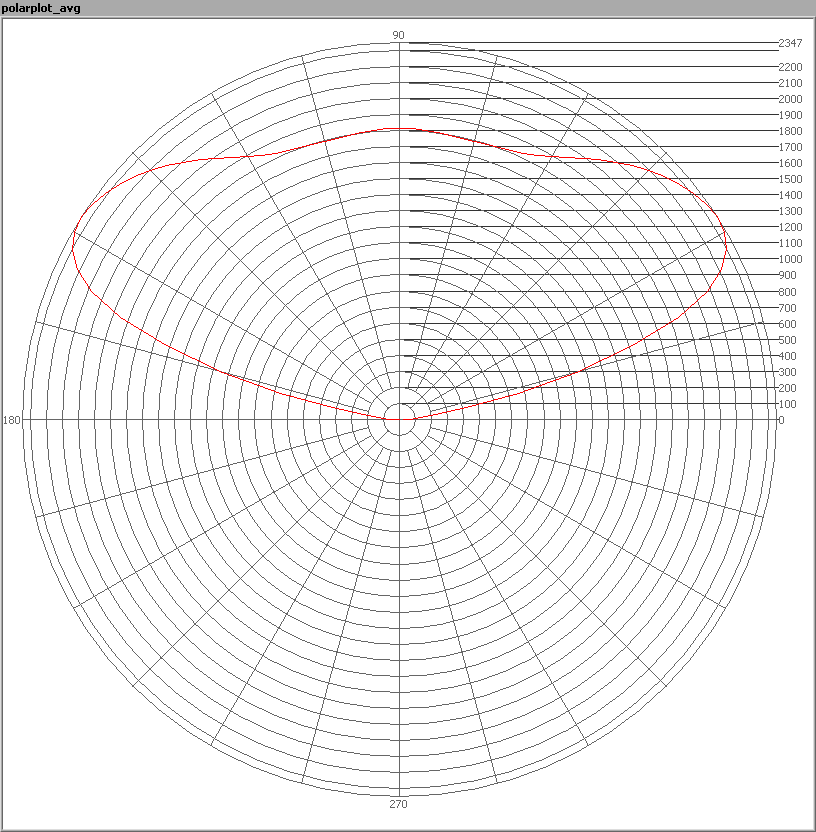Click the small center circle of polar plot
816x832 pixels.
[x=399, y=420]
